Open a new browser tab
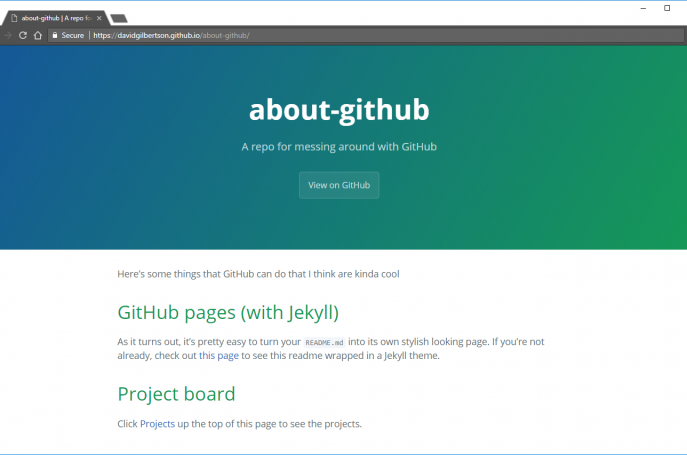Image resolution: width=687 pixels, height=455 pixels. [x=119, y=18]
